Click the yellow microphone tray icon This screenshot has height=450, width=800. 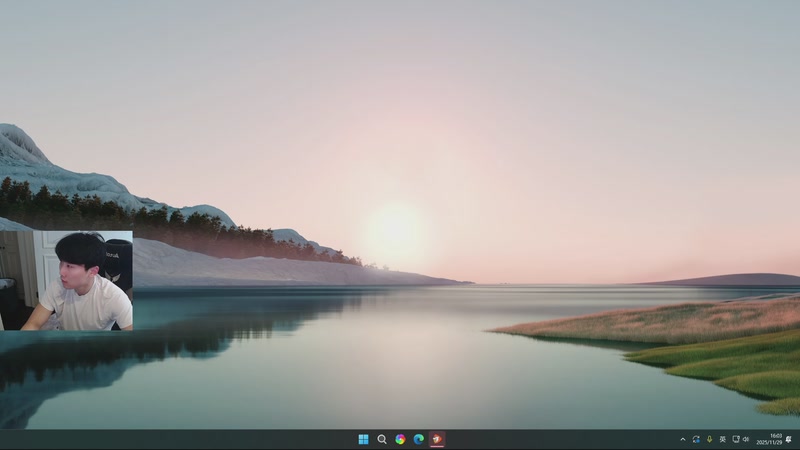[709, 439]
